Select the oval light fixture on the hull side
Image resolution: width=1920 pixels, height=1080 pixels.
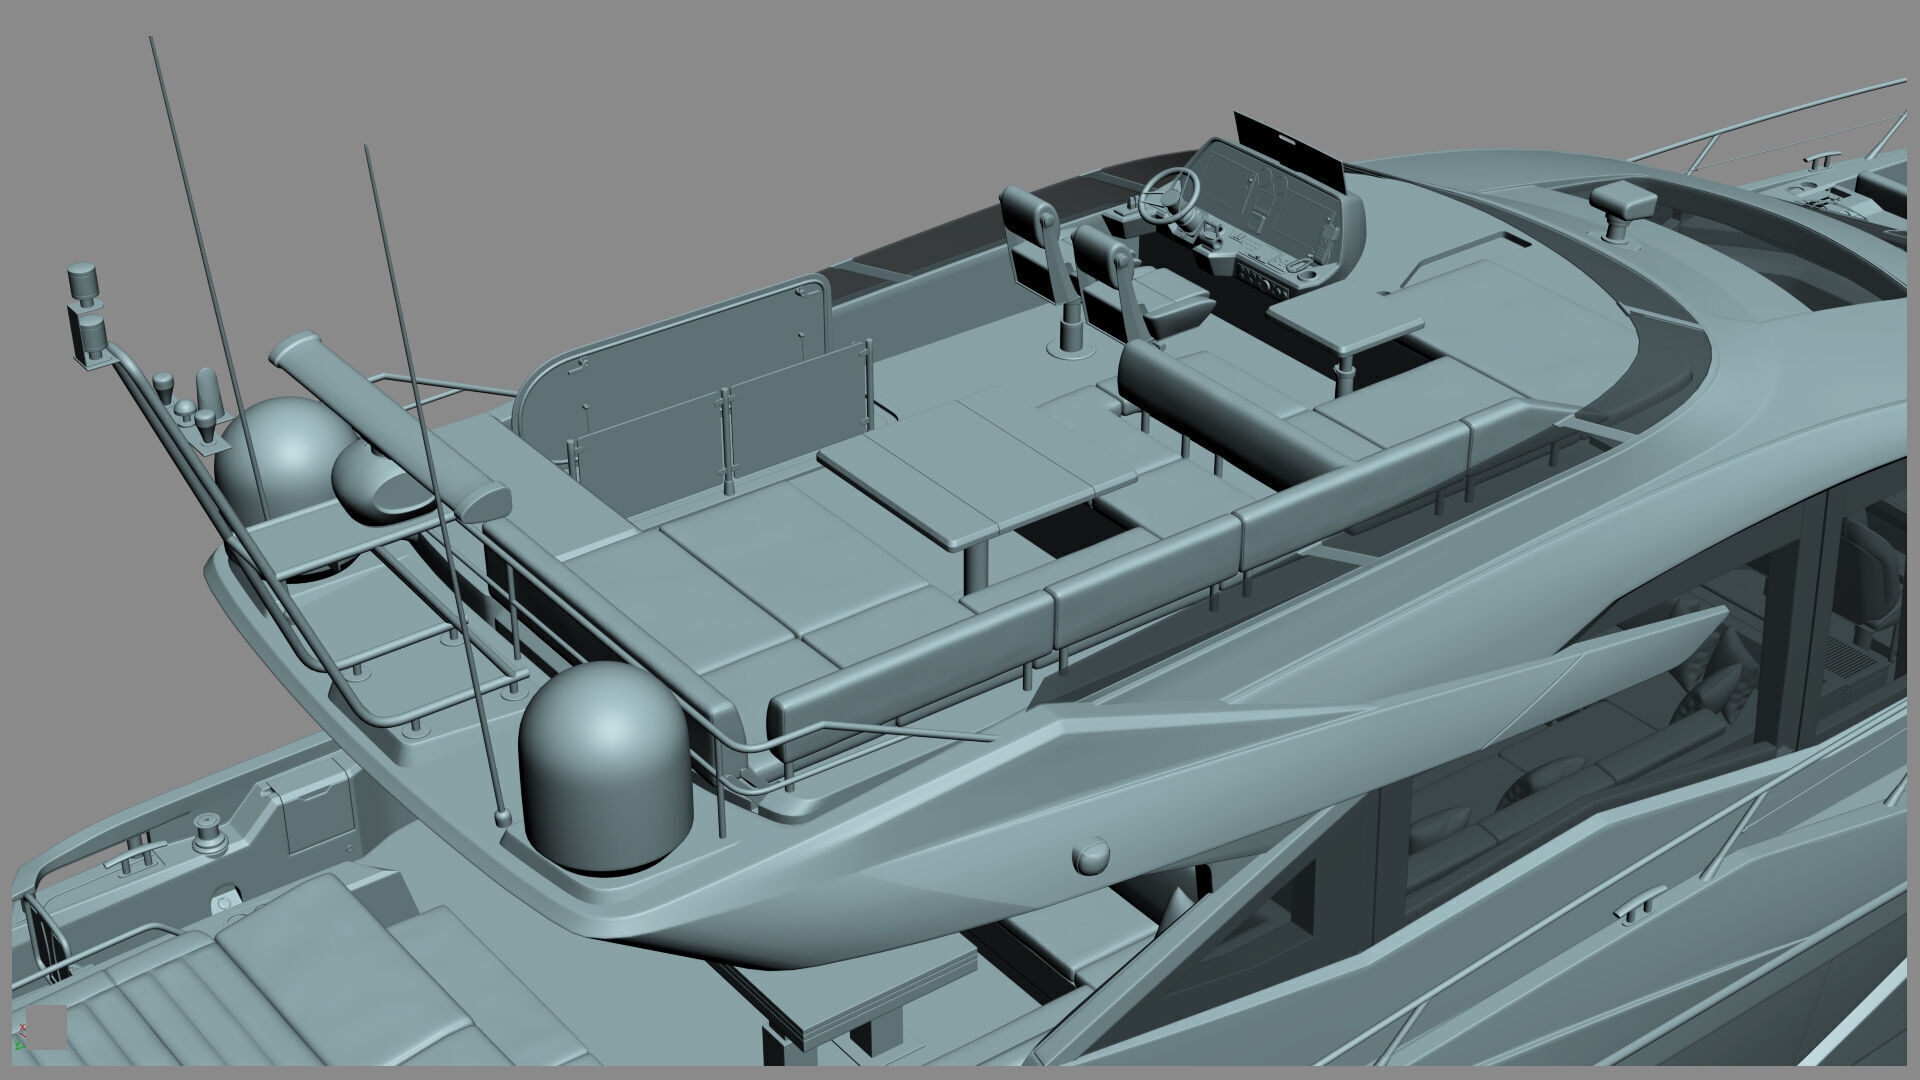tap(1090, 855)
